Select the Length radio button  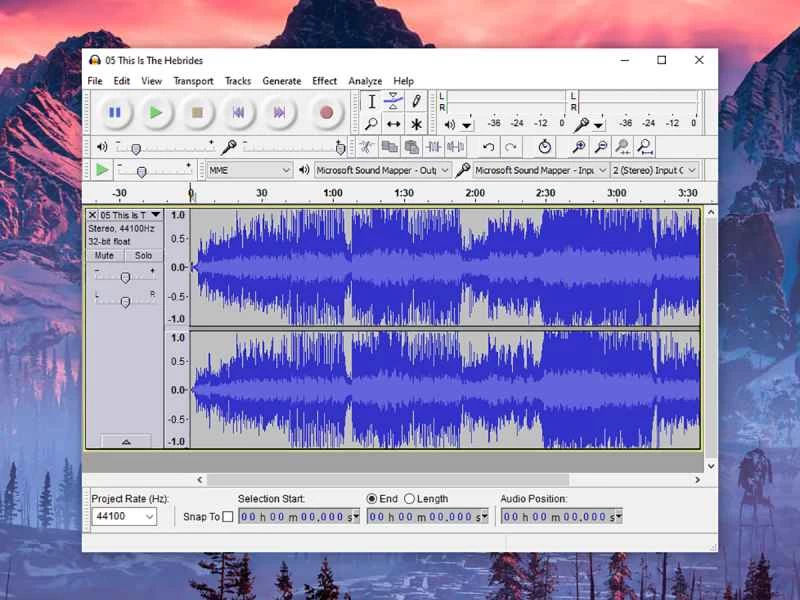(x=409, y=498)
